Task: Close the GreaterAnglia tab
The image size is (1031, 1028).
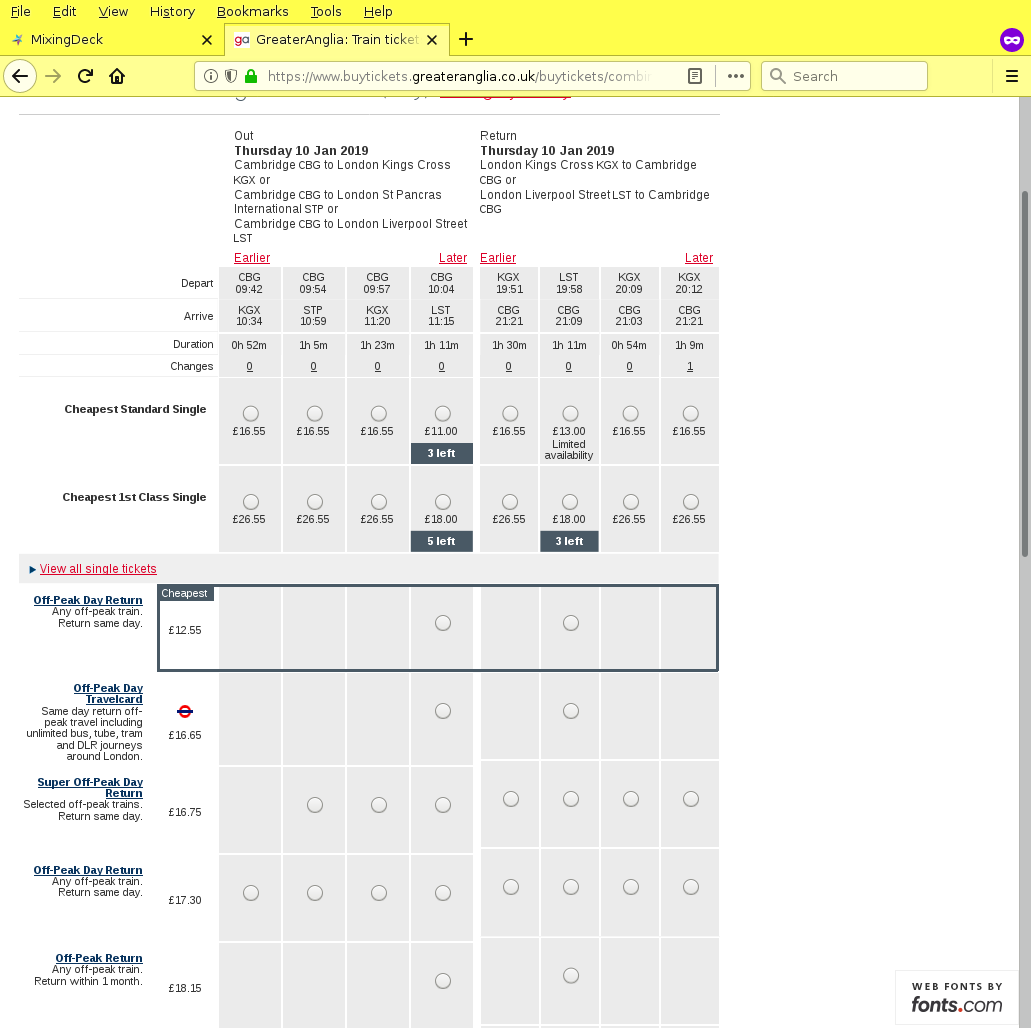Action: [x=432, y=40]
